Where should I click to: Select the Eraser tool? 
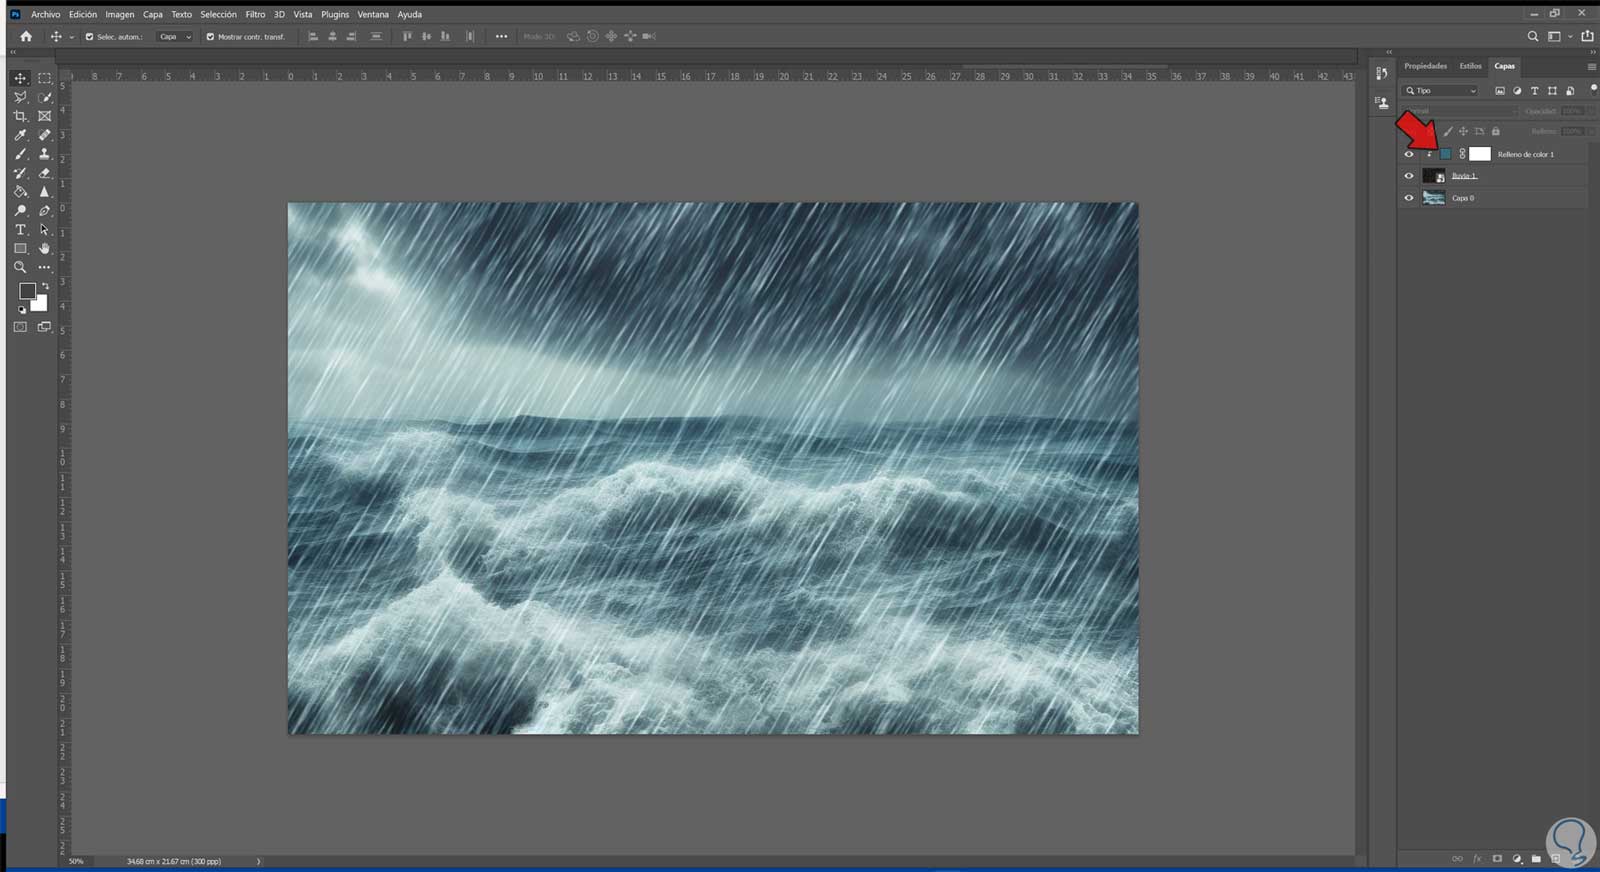click(x=44, y=173)
